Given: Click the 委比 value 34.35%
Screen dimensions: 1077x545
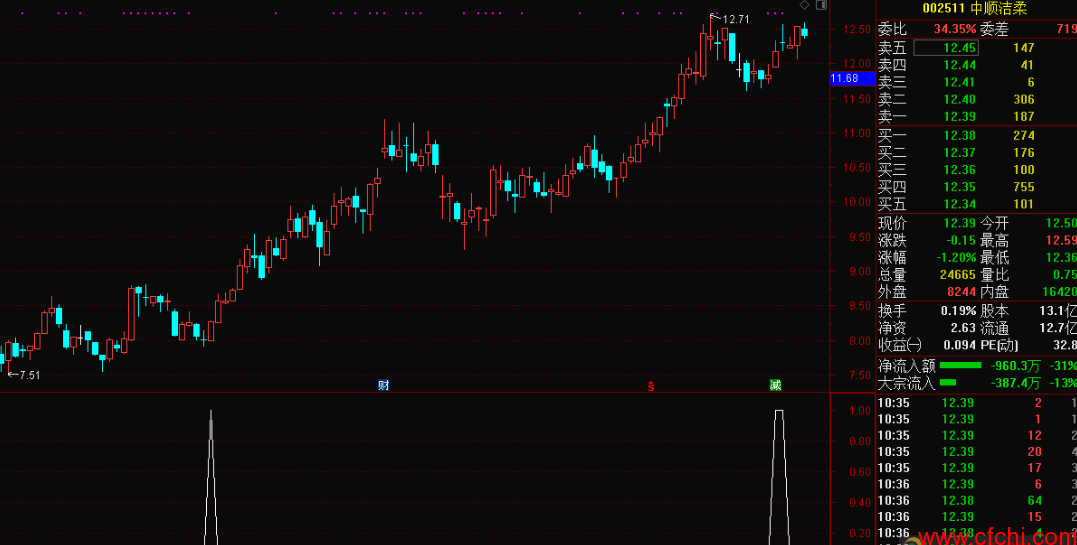Looking at the screenshot, I should (954, 29).
